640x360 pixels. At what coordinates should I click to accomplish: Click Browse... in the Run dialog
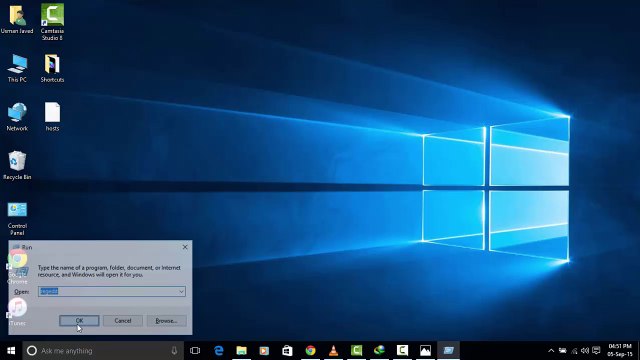[167, 321]
